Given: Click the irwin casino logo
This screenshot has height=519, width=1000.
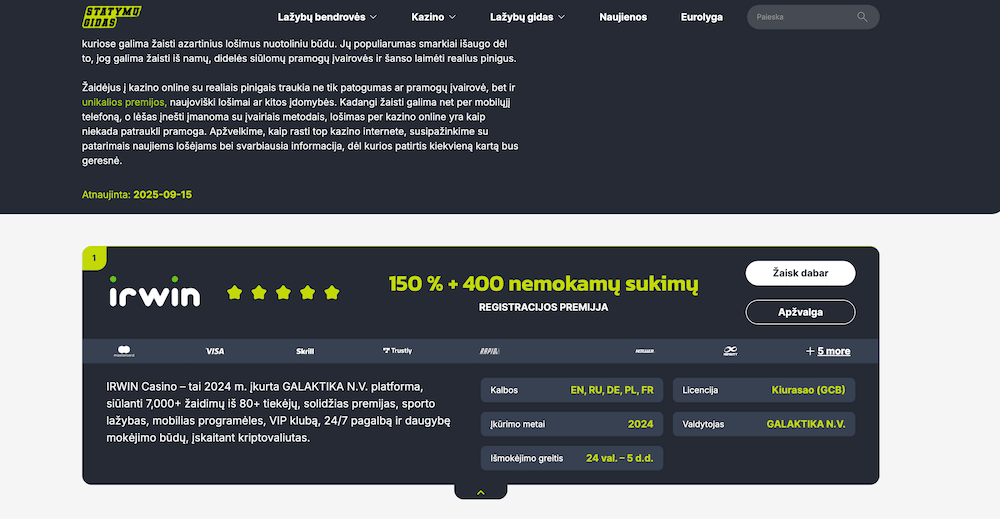Looking at the screenshot, I should (154, 291).
